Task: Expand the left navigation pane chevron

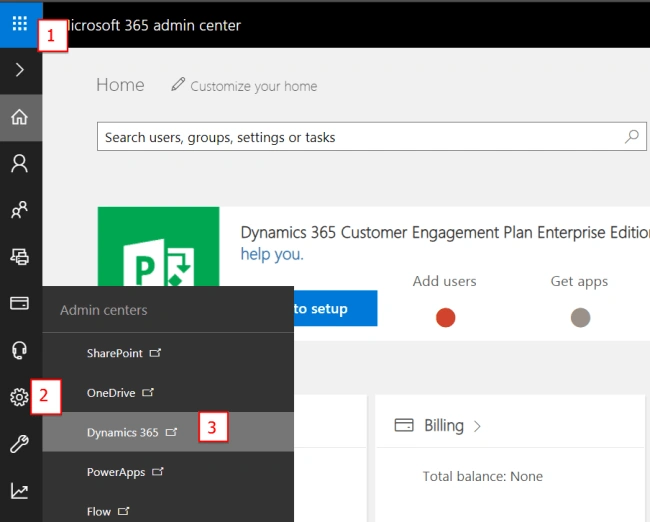Action: 19,70
